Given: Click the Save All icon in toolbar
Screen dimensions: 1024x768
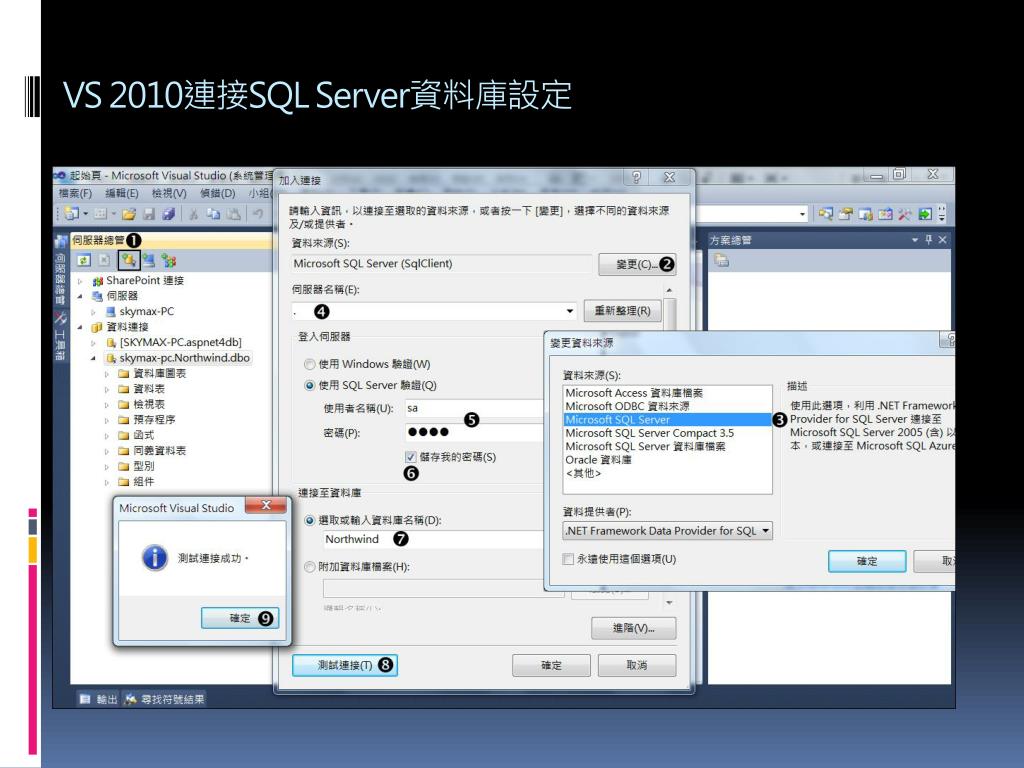Looking at the screenshot, I should click(x=169, y=214).
